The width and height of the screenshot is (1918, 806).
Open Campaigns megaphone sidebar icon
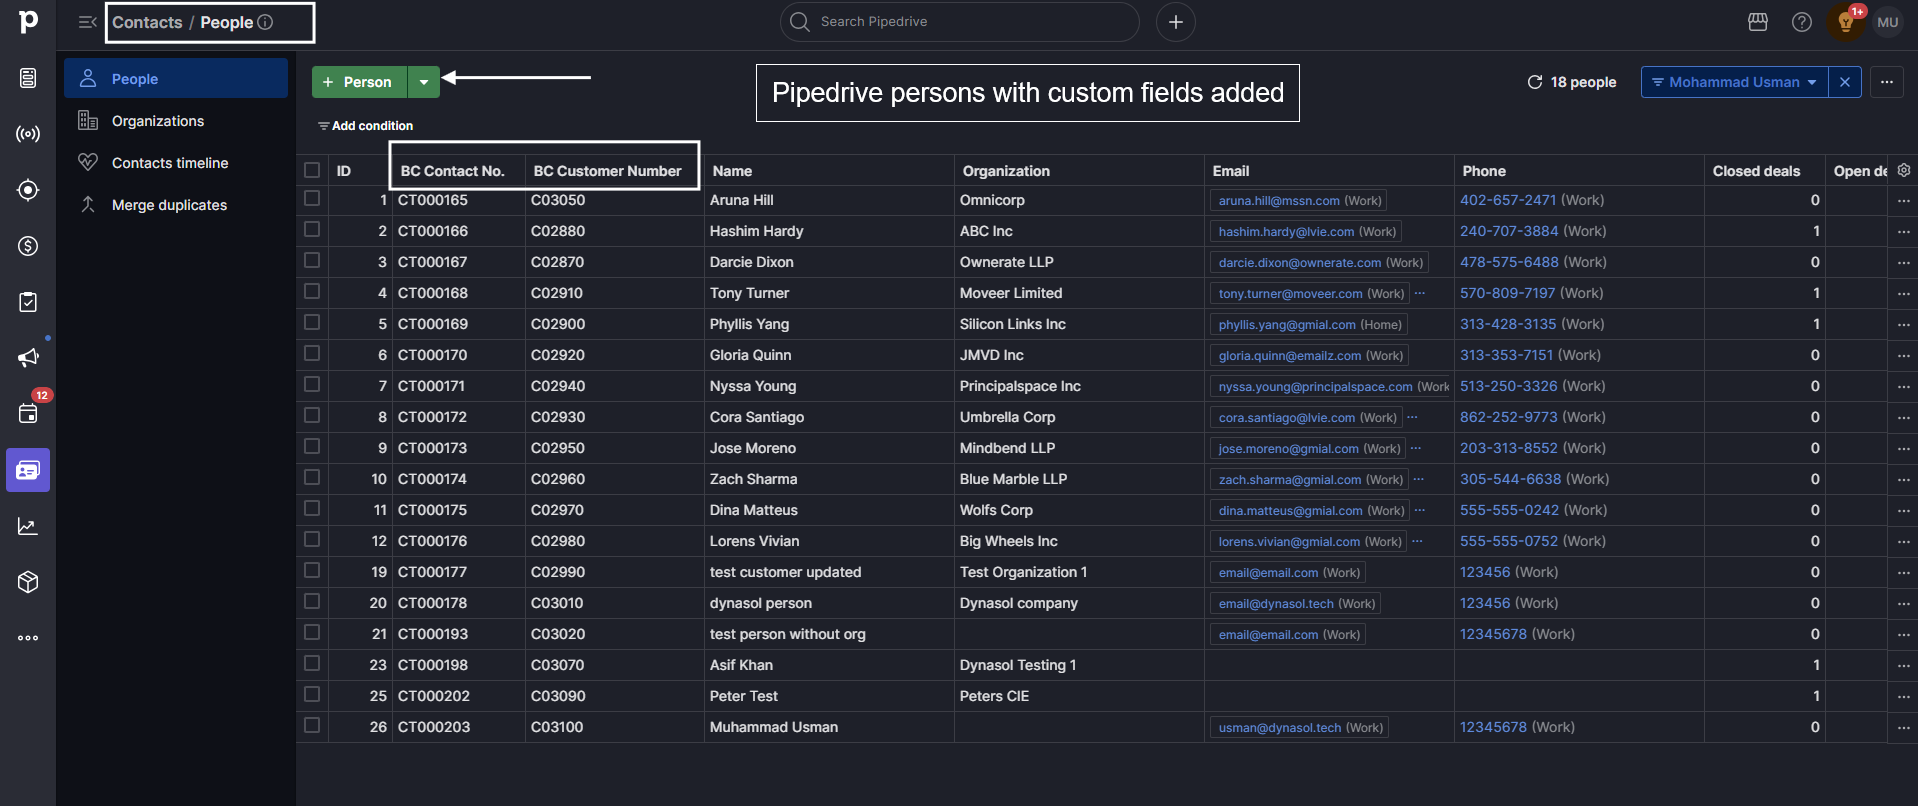click(x=28, y=358)
